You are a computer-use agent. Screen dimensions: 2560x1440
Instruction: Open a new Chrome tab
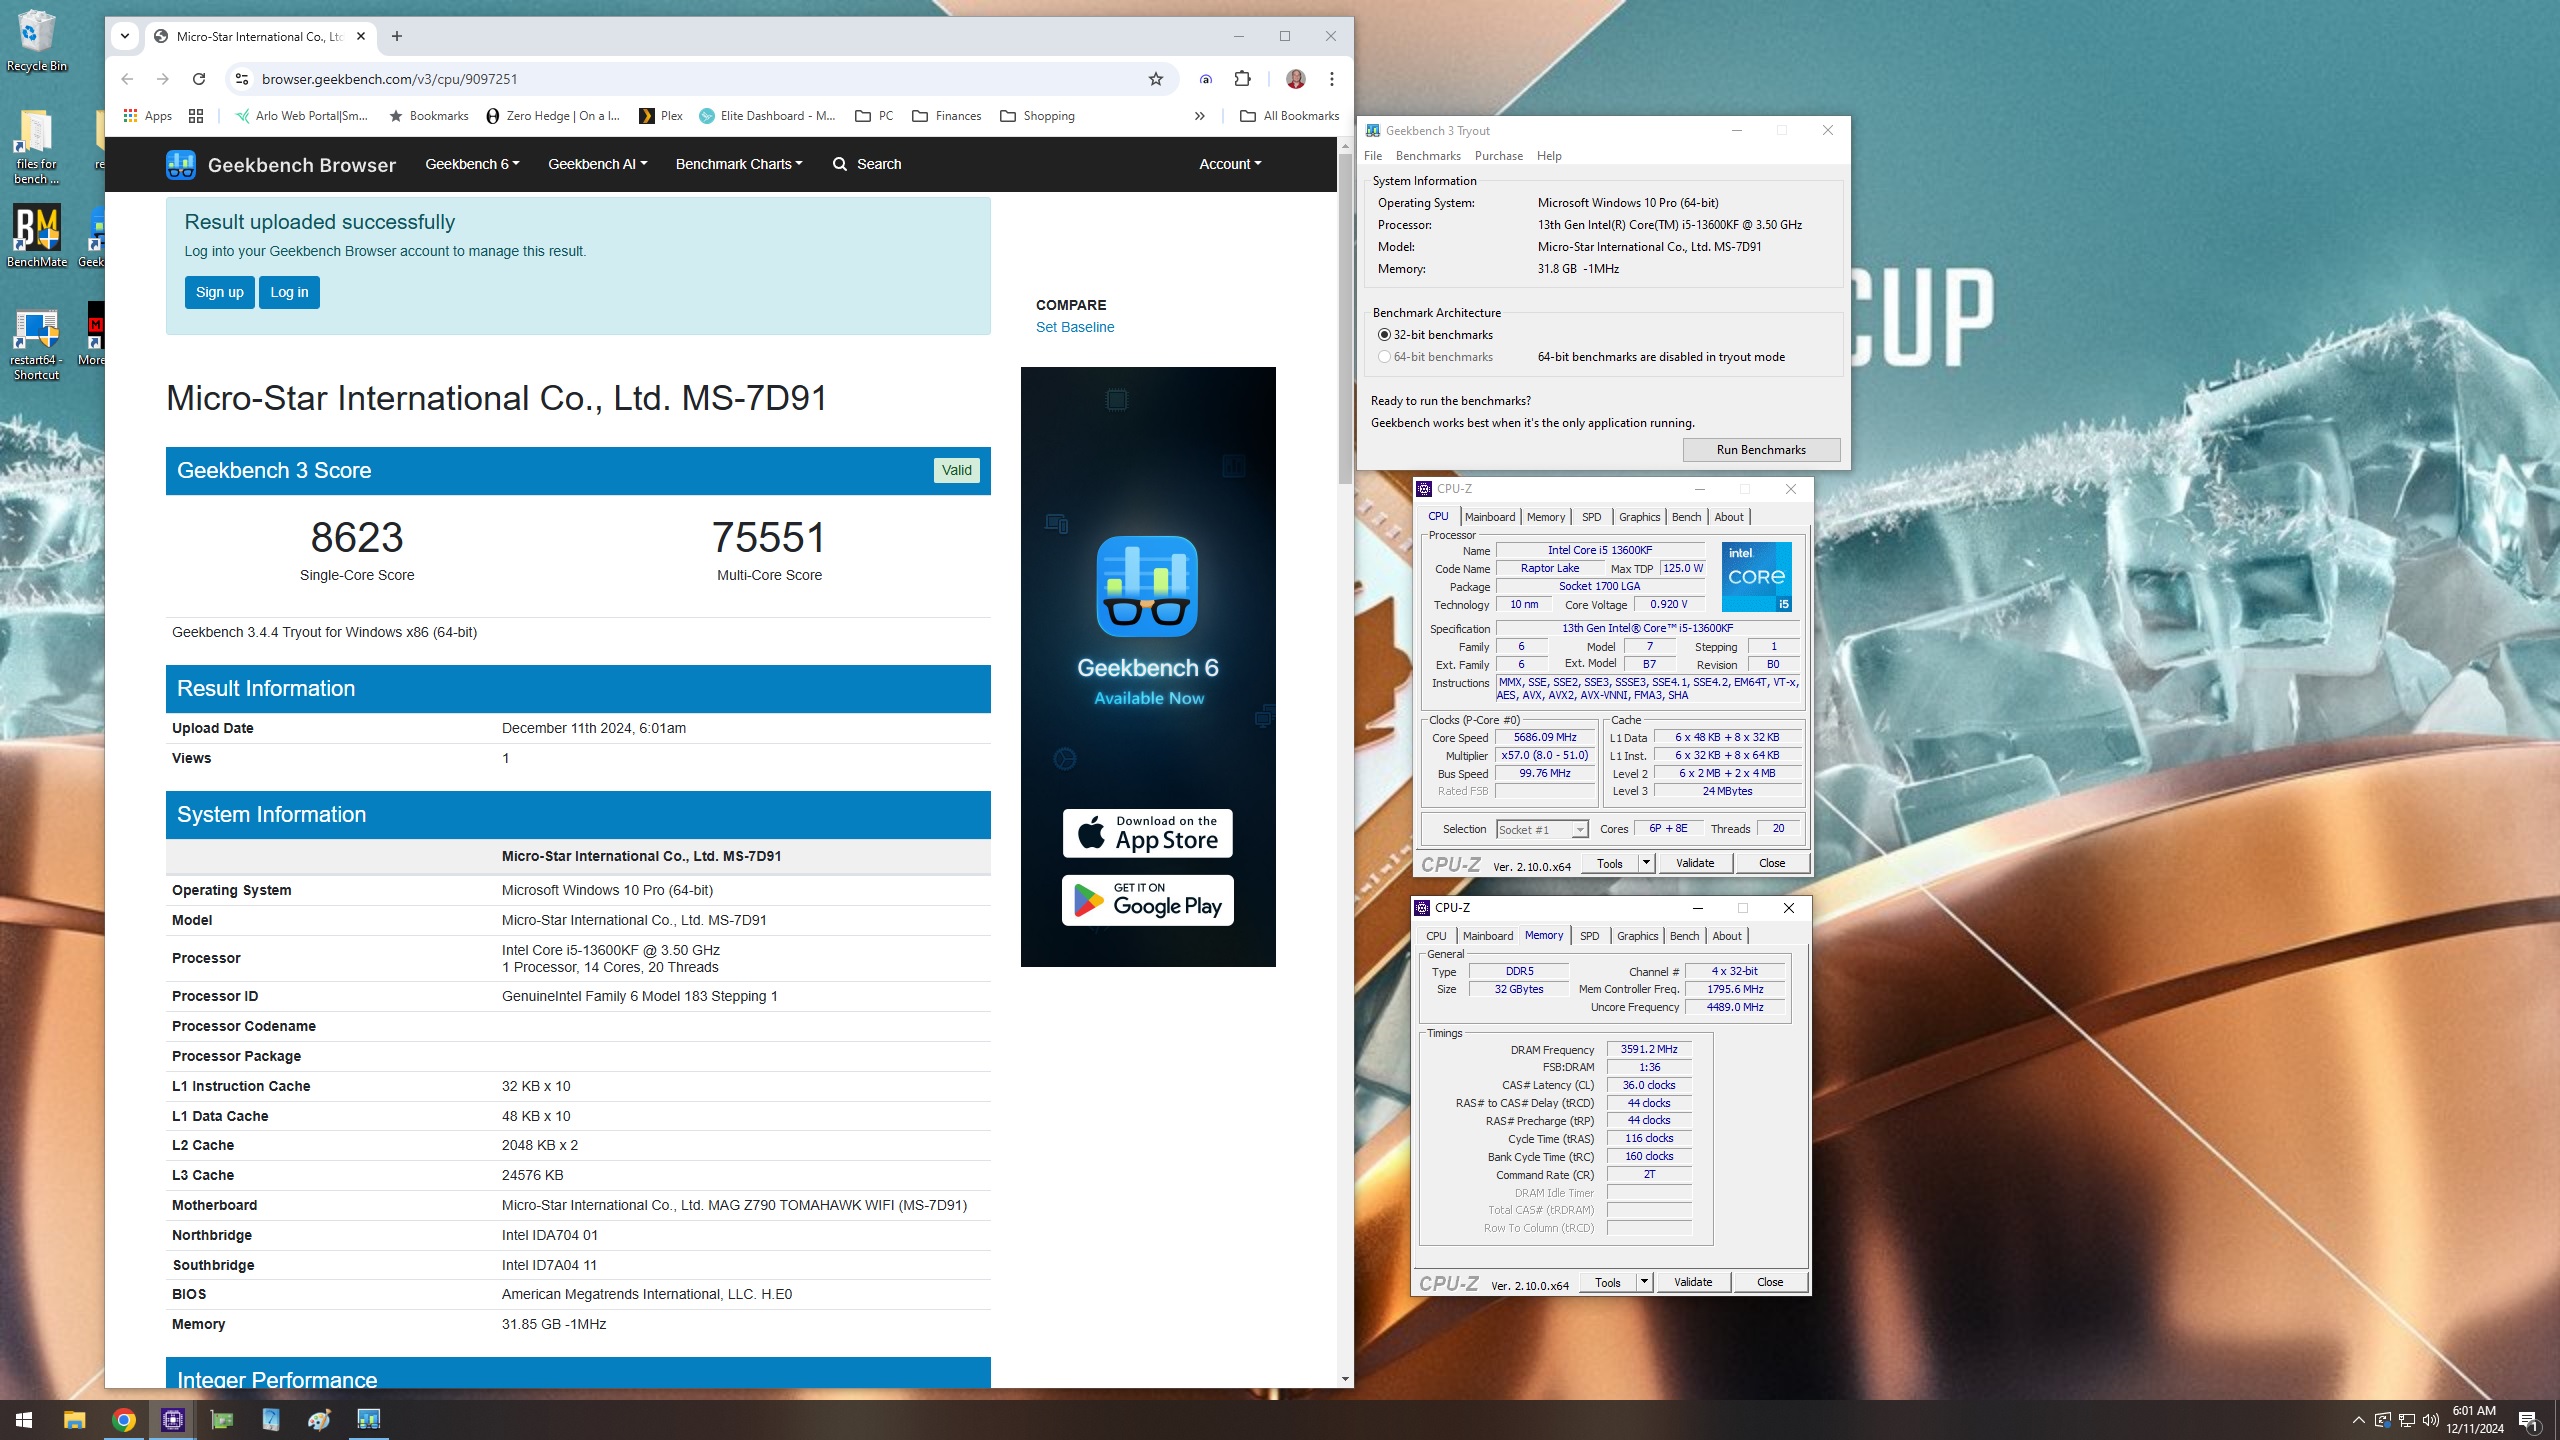point(397,36)
